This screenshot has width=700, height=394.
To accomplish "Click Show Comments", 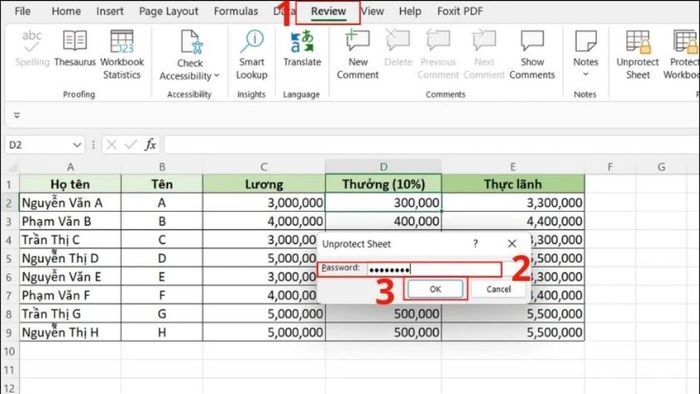I will [532, 54].
